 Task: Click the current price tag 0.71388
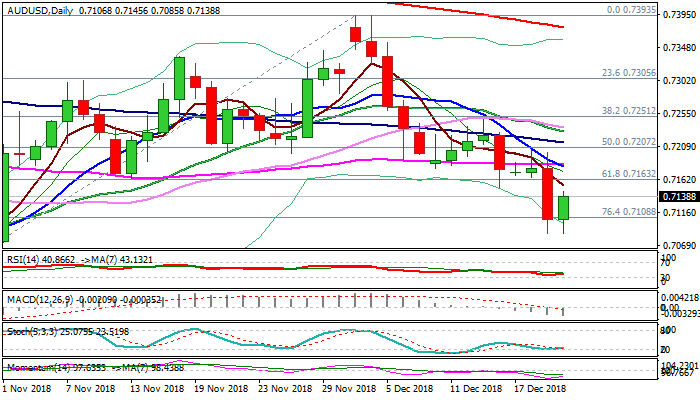(680, 197)
